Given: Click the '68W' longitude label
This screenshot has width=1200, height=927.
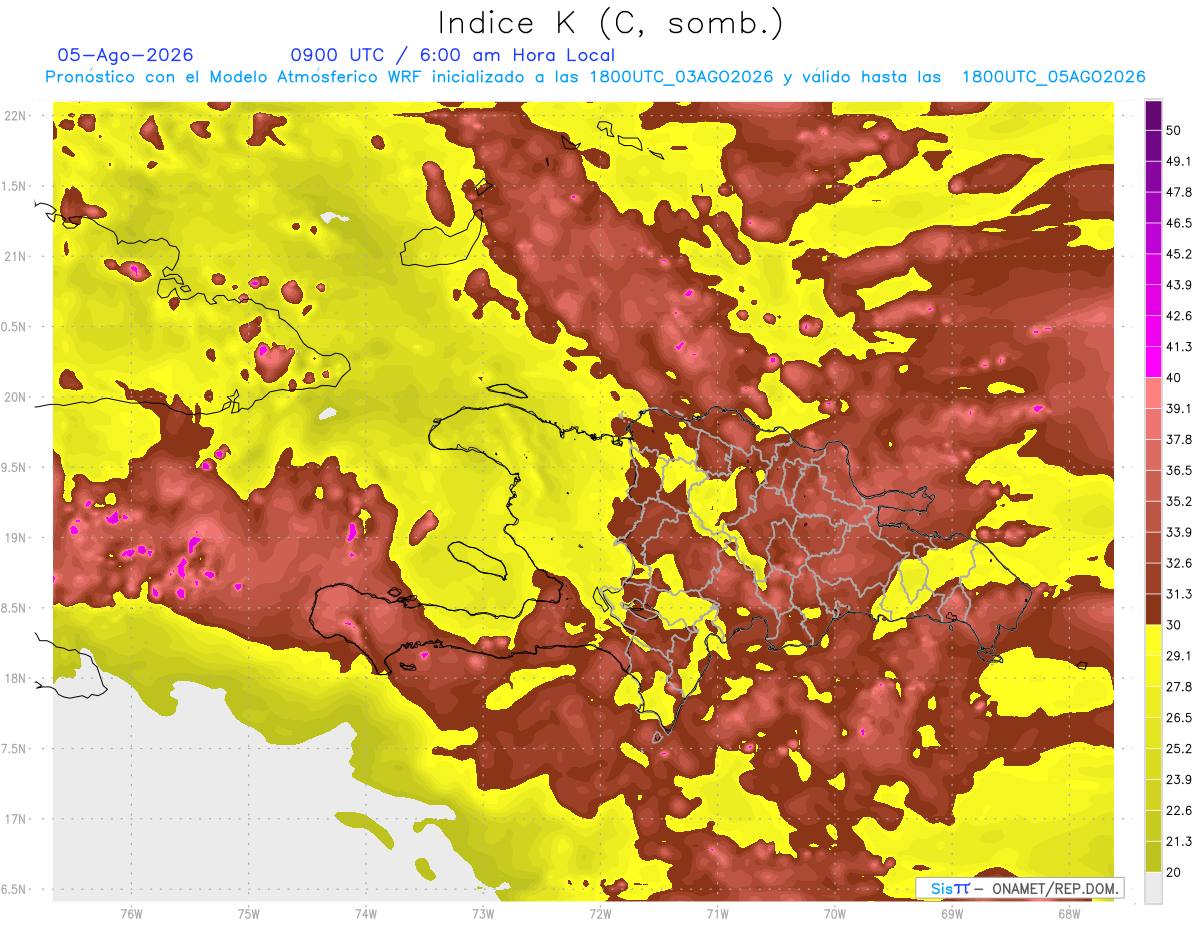Looking at the screenshot, I should [x=1069, y=914].
